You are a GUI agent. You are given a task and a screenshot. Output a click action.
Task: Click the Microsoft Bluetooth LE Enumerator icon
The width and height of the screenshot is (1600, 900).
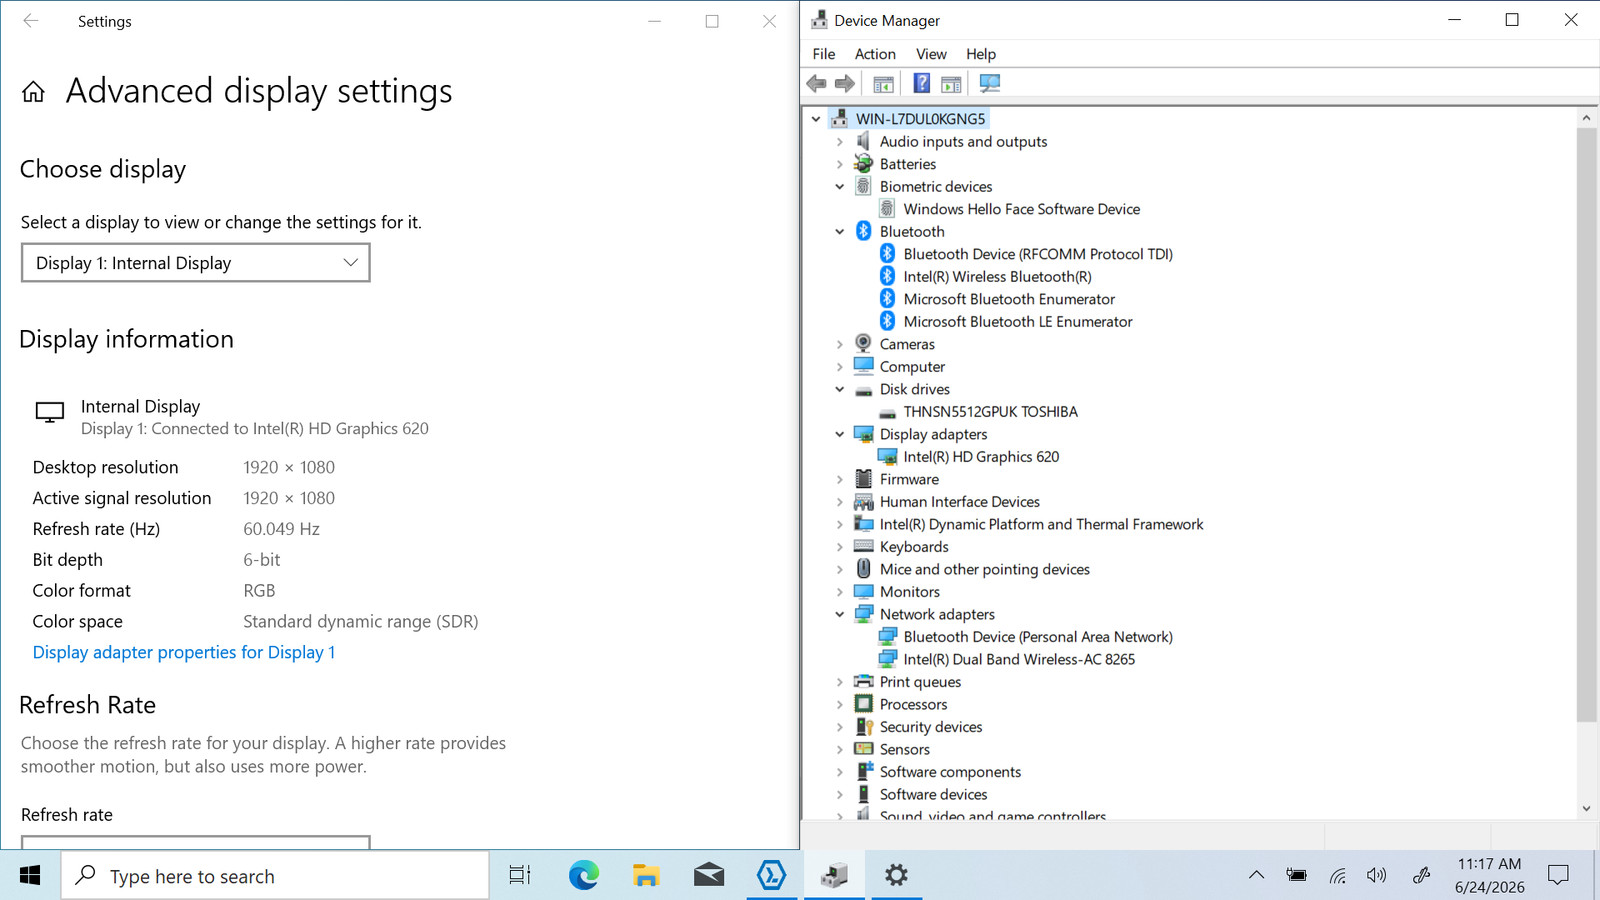(887, 321)
